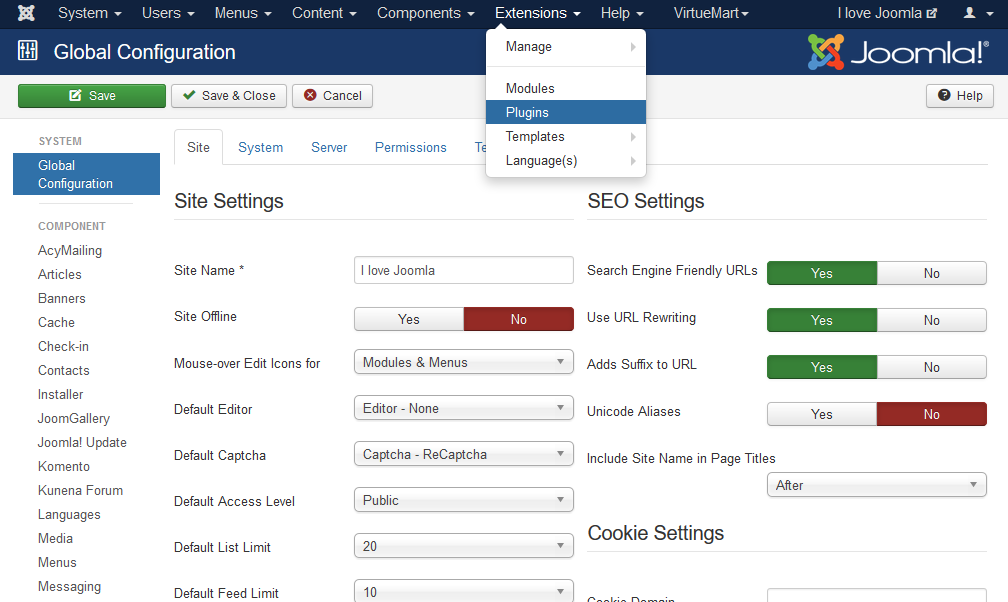
Task: Open Komento component settings
Action: pos(64,466)
